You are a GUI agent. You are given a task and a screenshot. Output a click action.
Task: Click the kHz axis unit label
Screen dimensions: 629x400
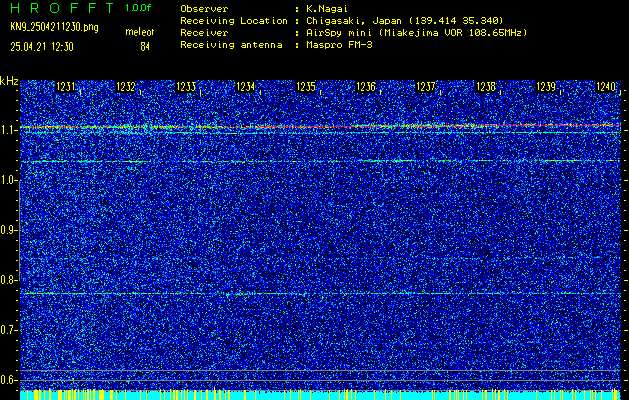pos(9,81)
